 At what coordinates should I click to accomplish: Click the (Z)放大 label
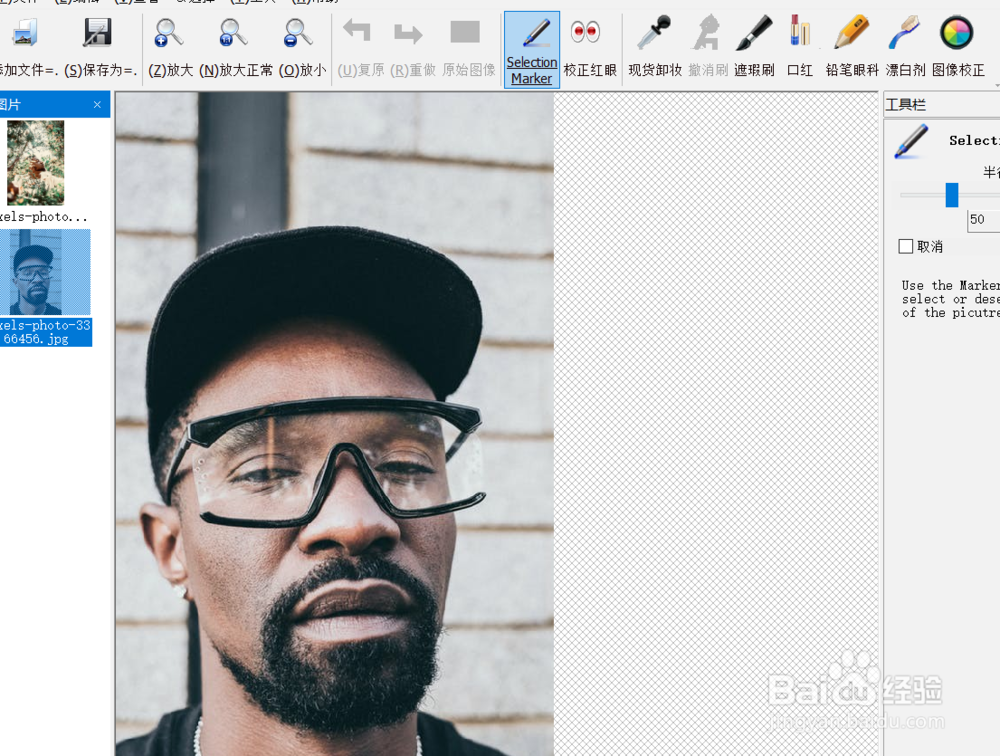click(x=170, y=70)
